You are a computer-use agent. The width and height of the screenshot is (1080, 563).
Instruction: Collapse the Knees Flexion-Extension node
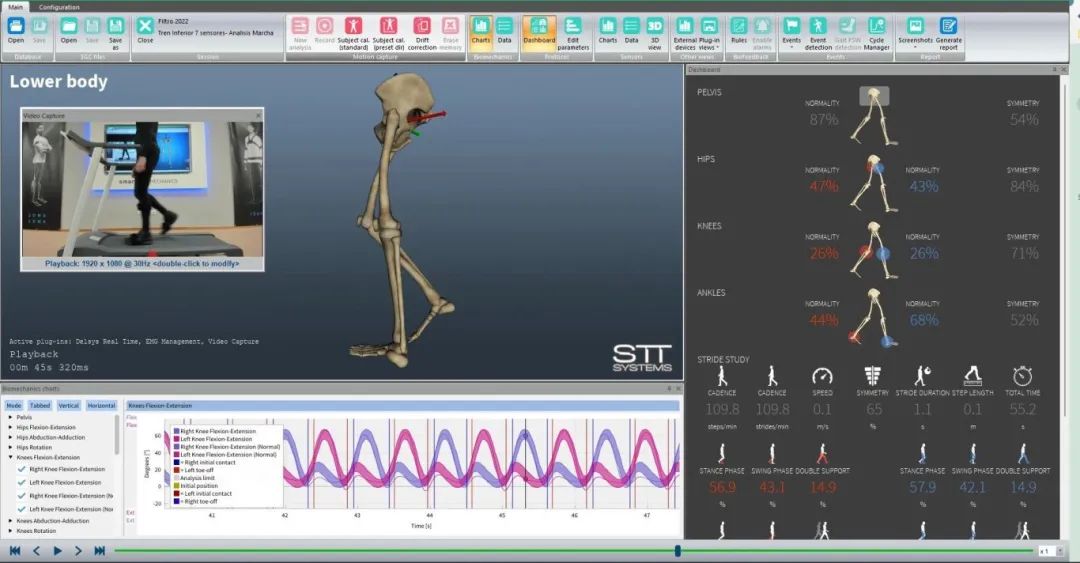pos(10,457)
